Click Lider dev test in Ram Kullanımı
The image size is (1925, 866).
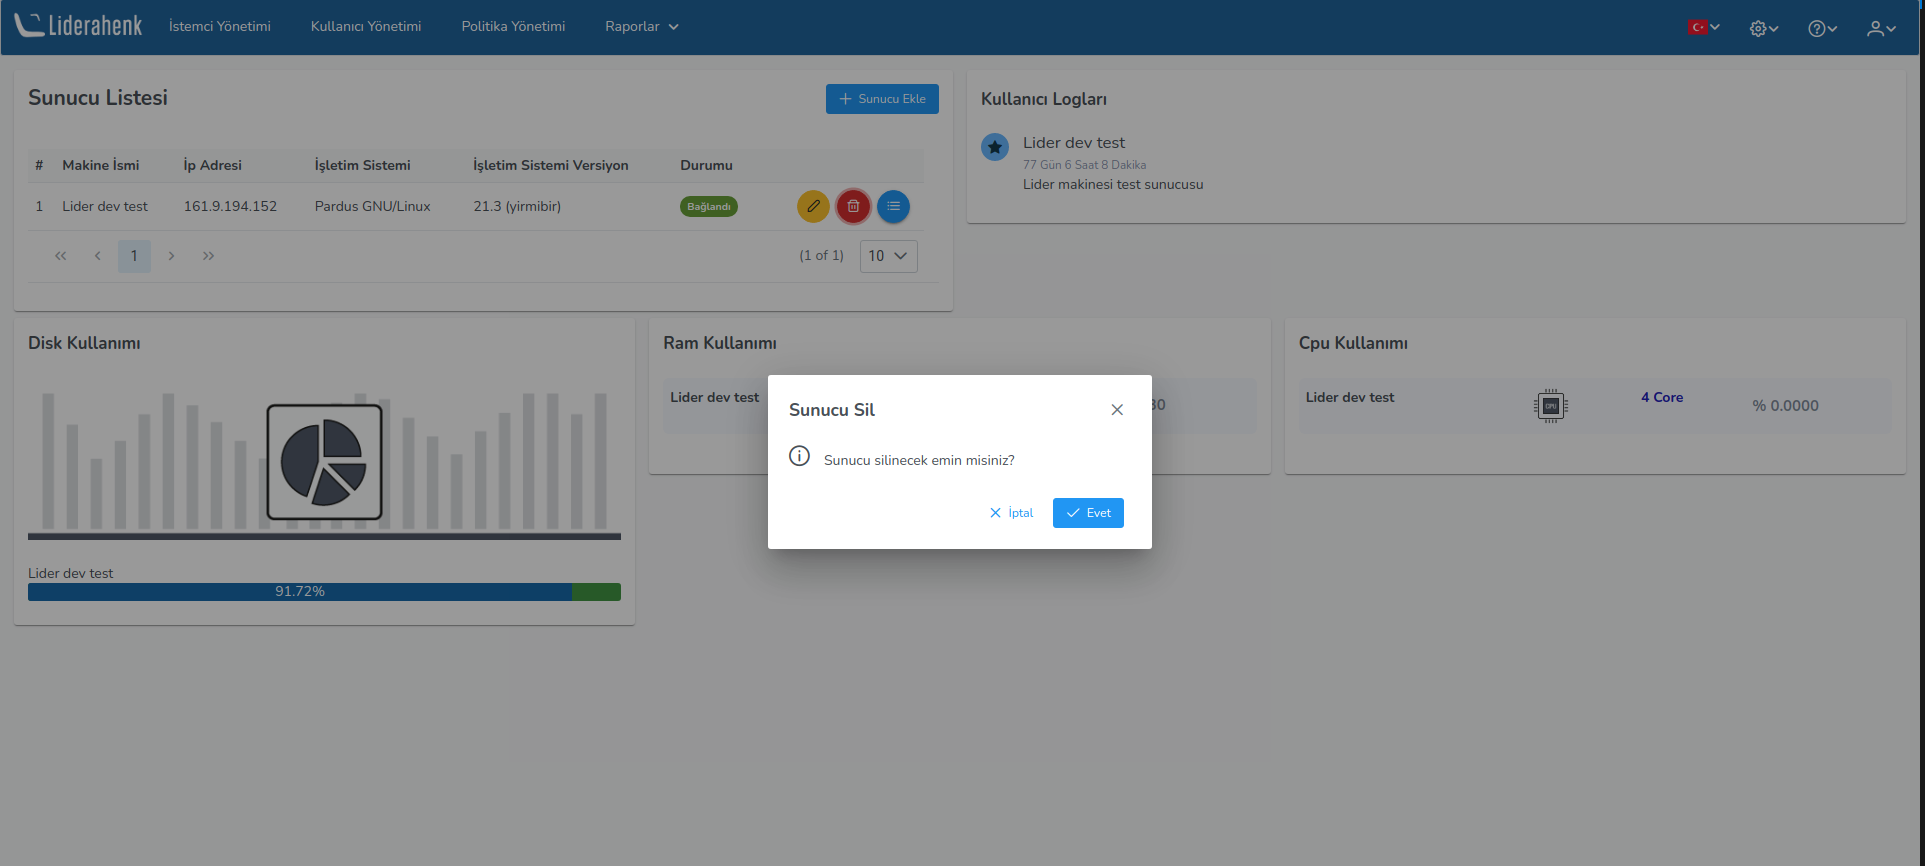(x=715, y=397)
